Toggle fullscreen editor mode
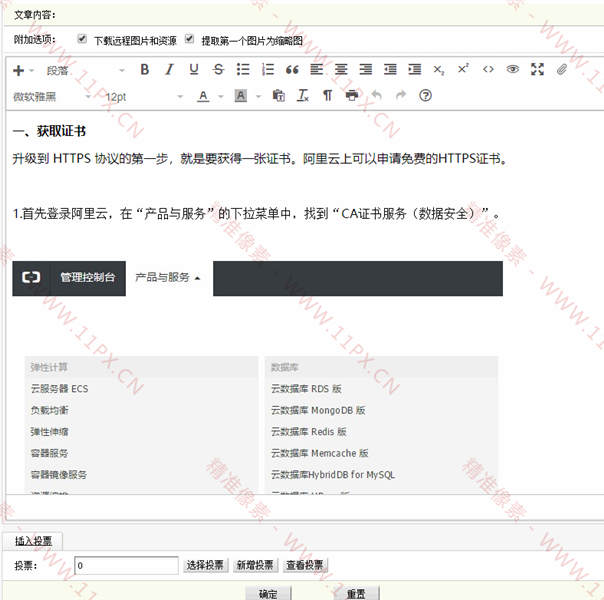 pyautogui.click(x=537, y=69)
